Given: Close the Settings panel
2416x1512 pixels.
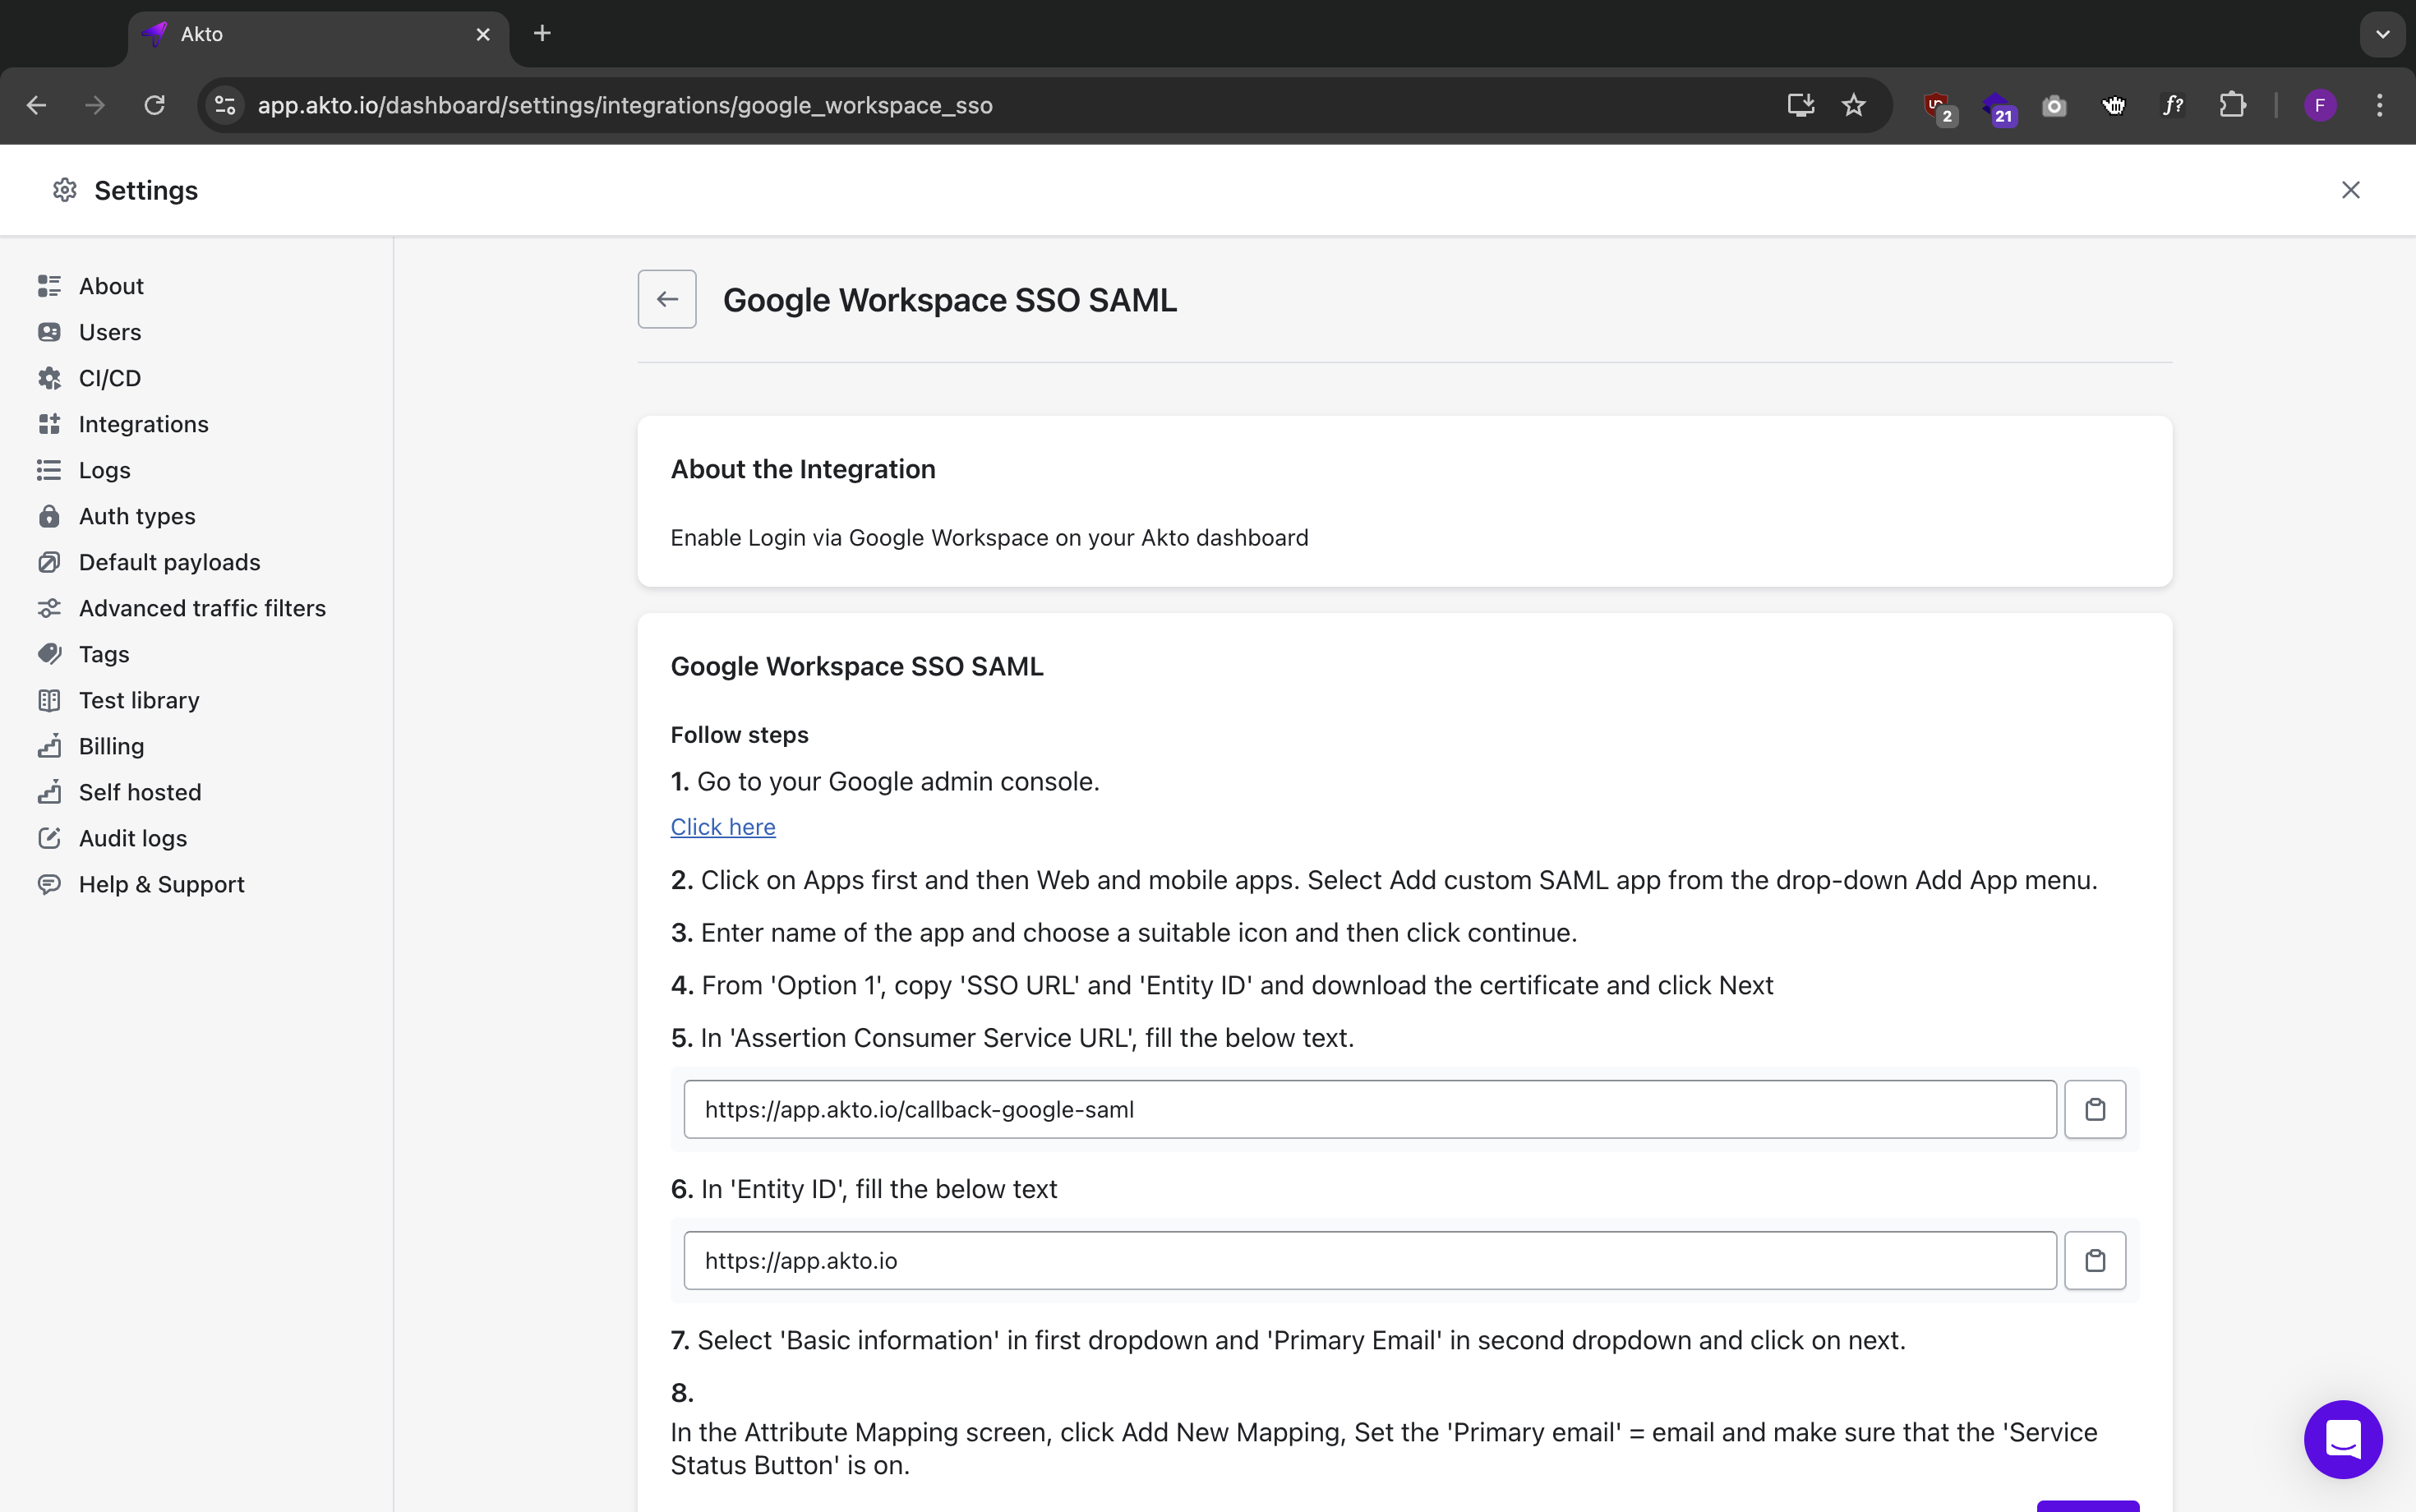Looking at the screenshot, I should (2350, 190).
